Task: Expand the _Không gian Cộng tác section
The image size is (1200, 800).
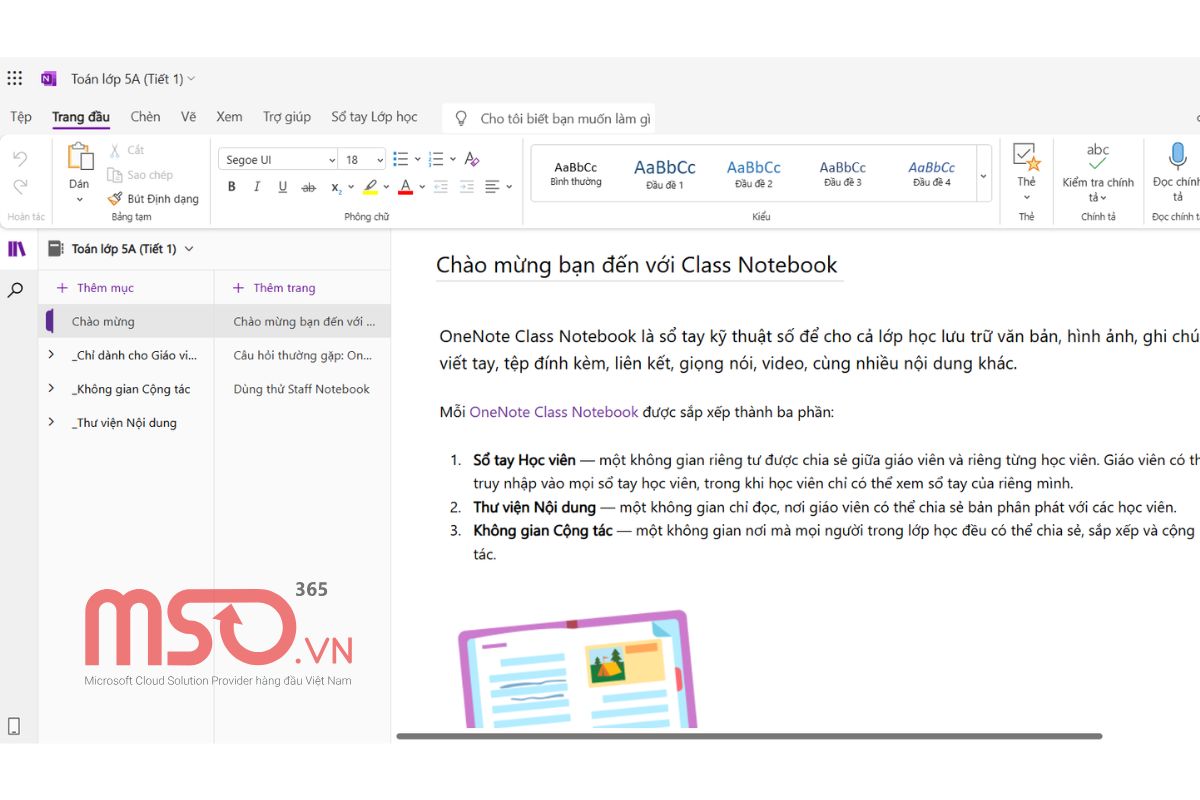Action: point(51,389)
